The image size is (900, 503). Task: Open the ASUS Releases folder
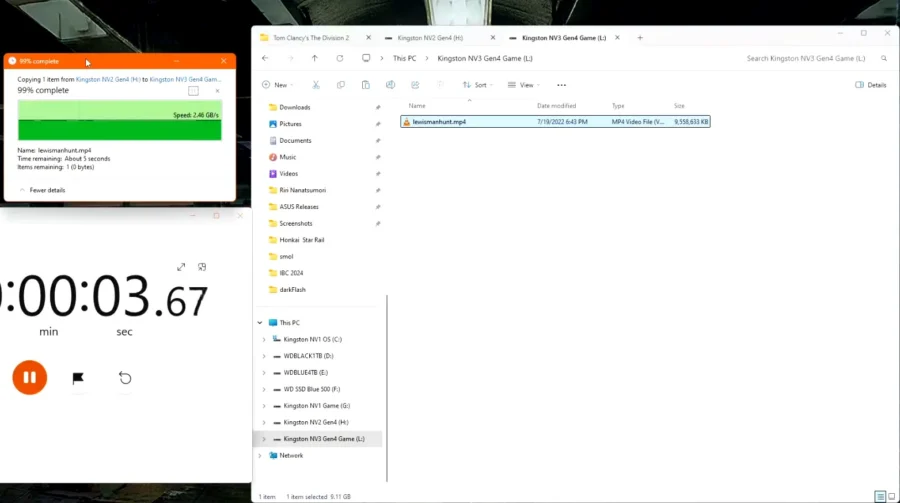point(298,207)
